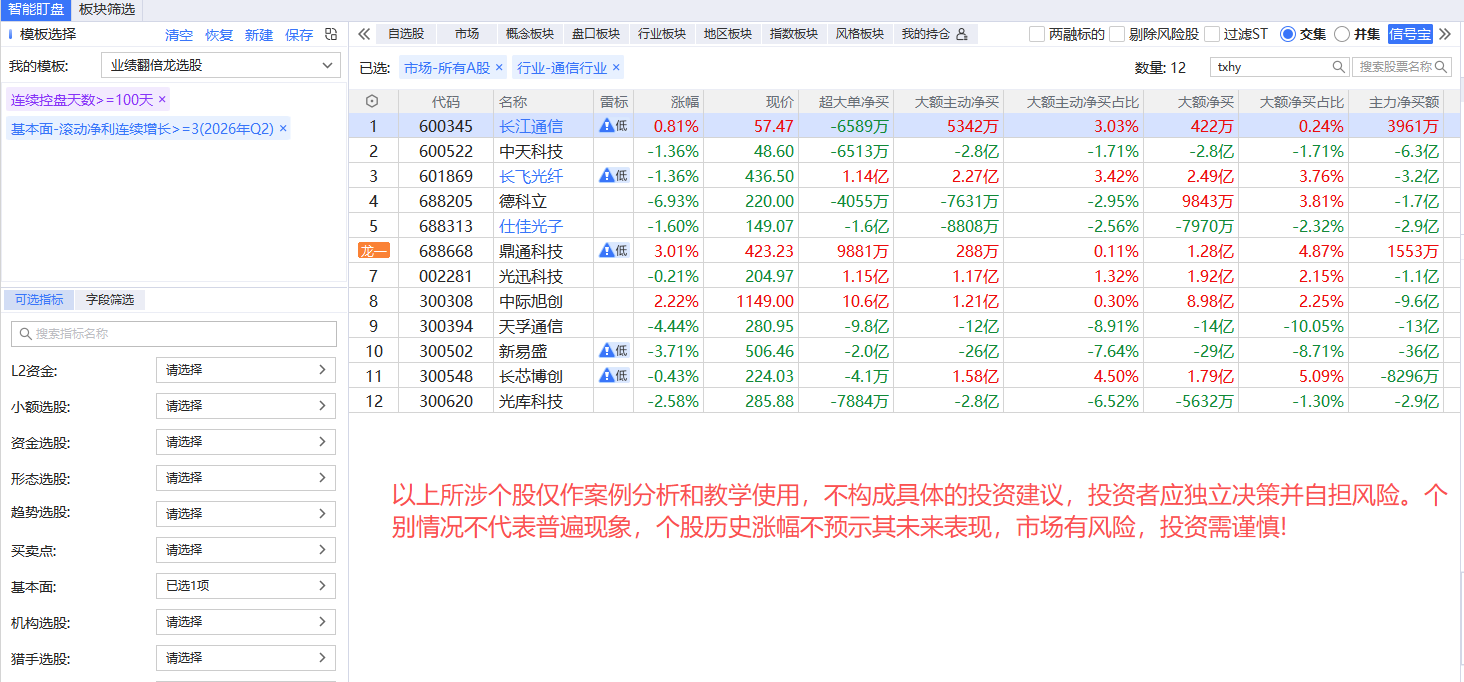Enable the 剔除风险股 checkbox
The width and height of the screenshot is (1464, 682).
1117,34
